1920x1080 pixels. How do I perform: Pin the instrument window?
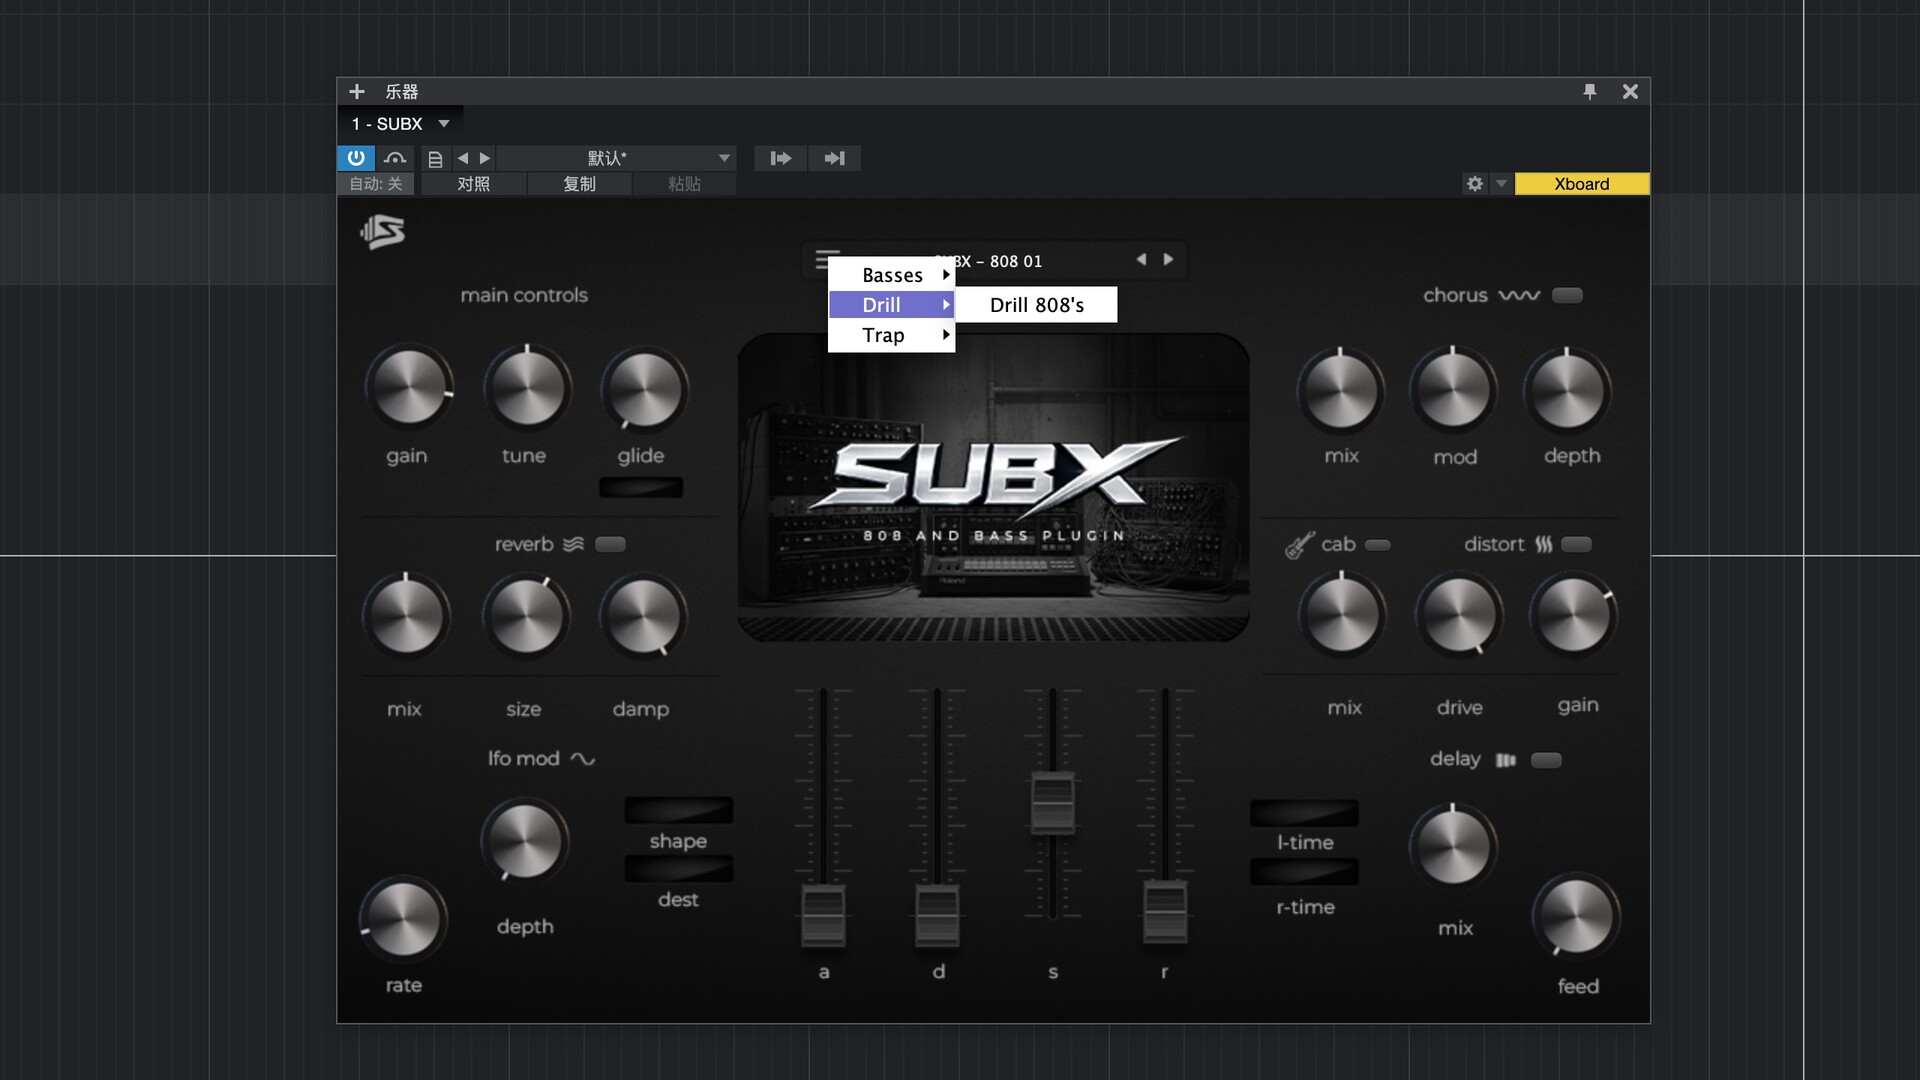(1589, 92)
